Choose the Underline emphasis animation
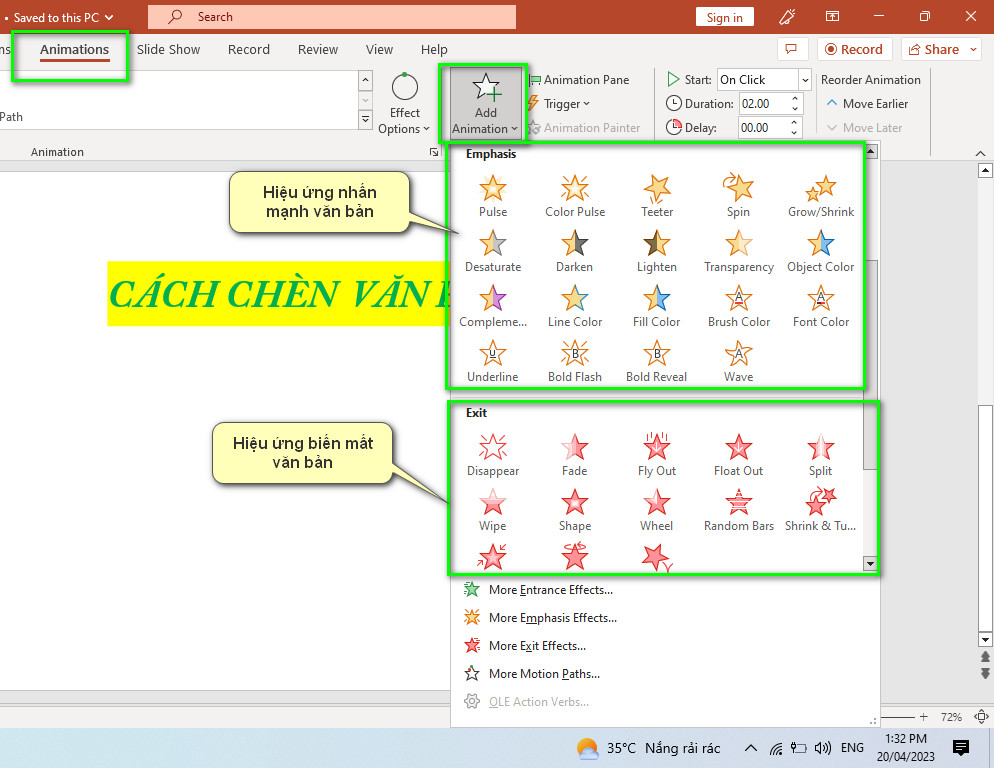This screenshot has height=768, width=994. (x=493, y=361)
